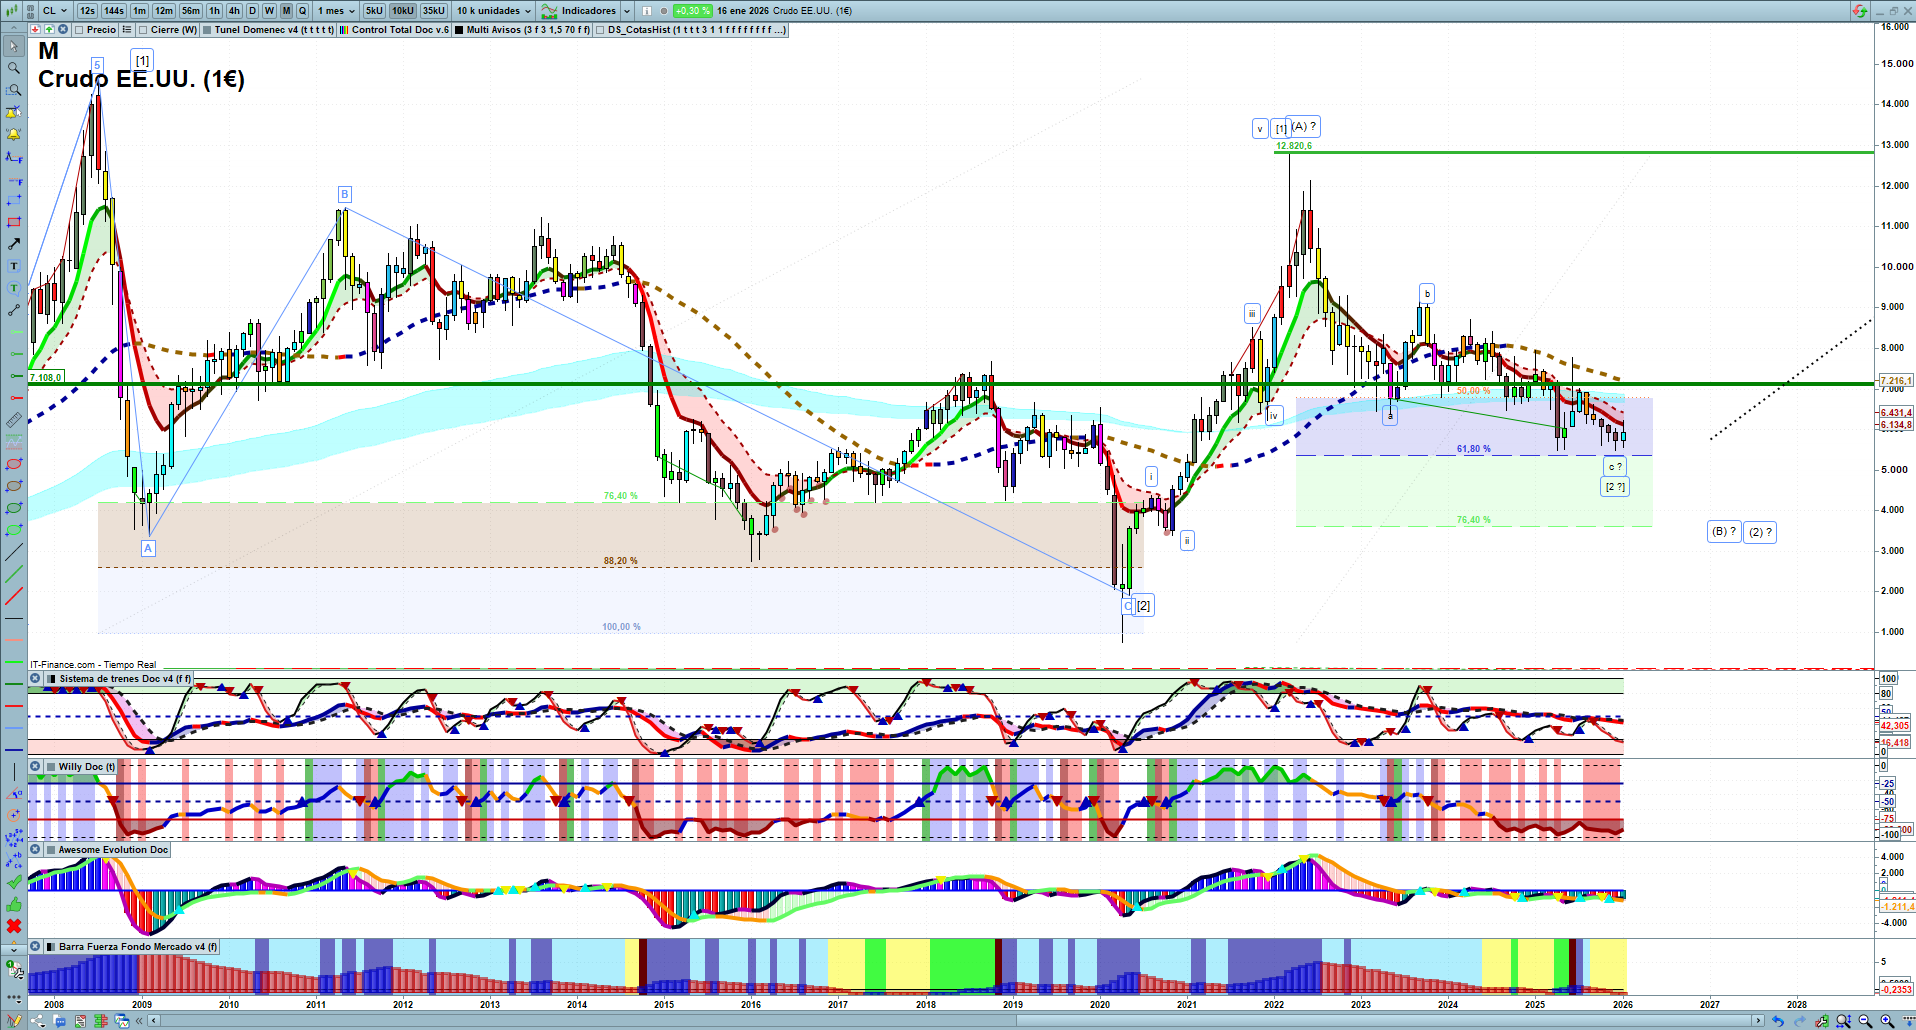Toggle the Precio checkbox

[x=79, y=30]
